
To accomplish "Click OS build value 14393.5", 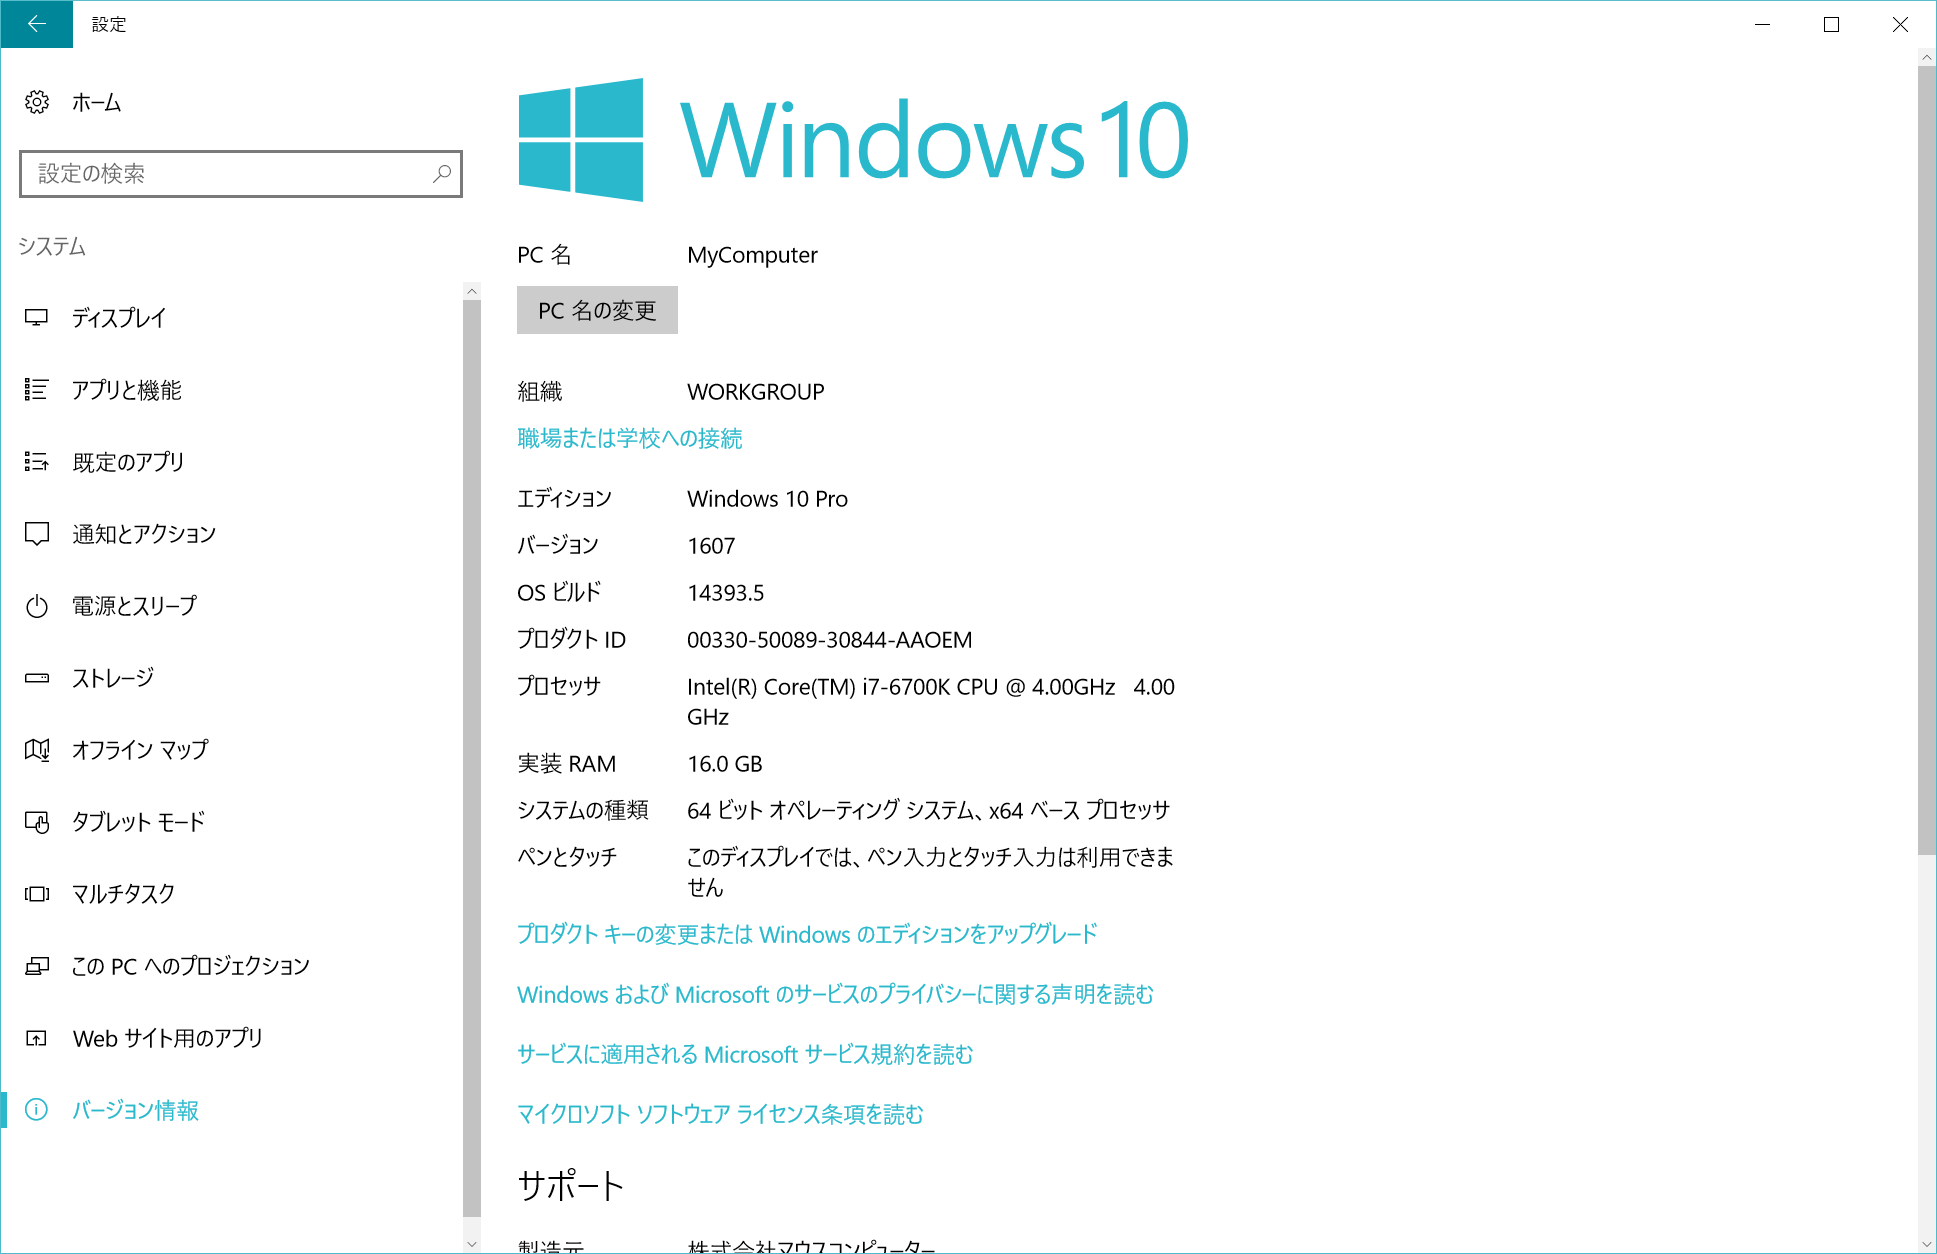I will 725,593.
